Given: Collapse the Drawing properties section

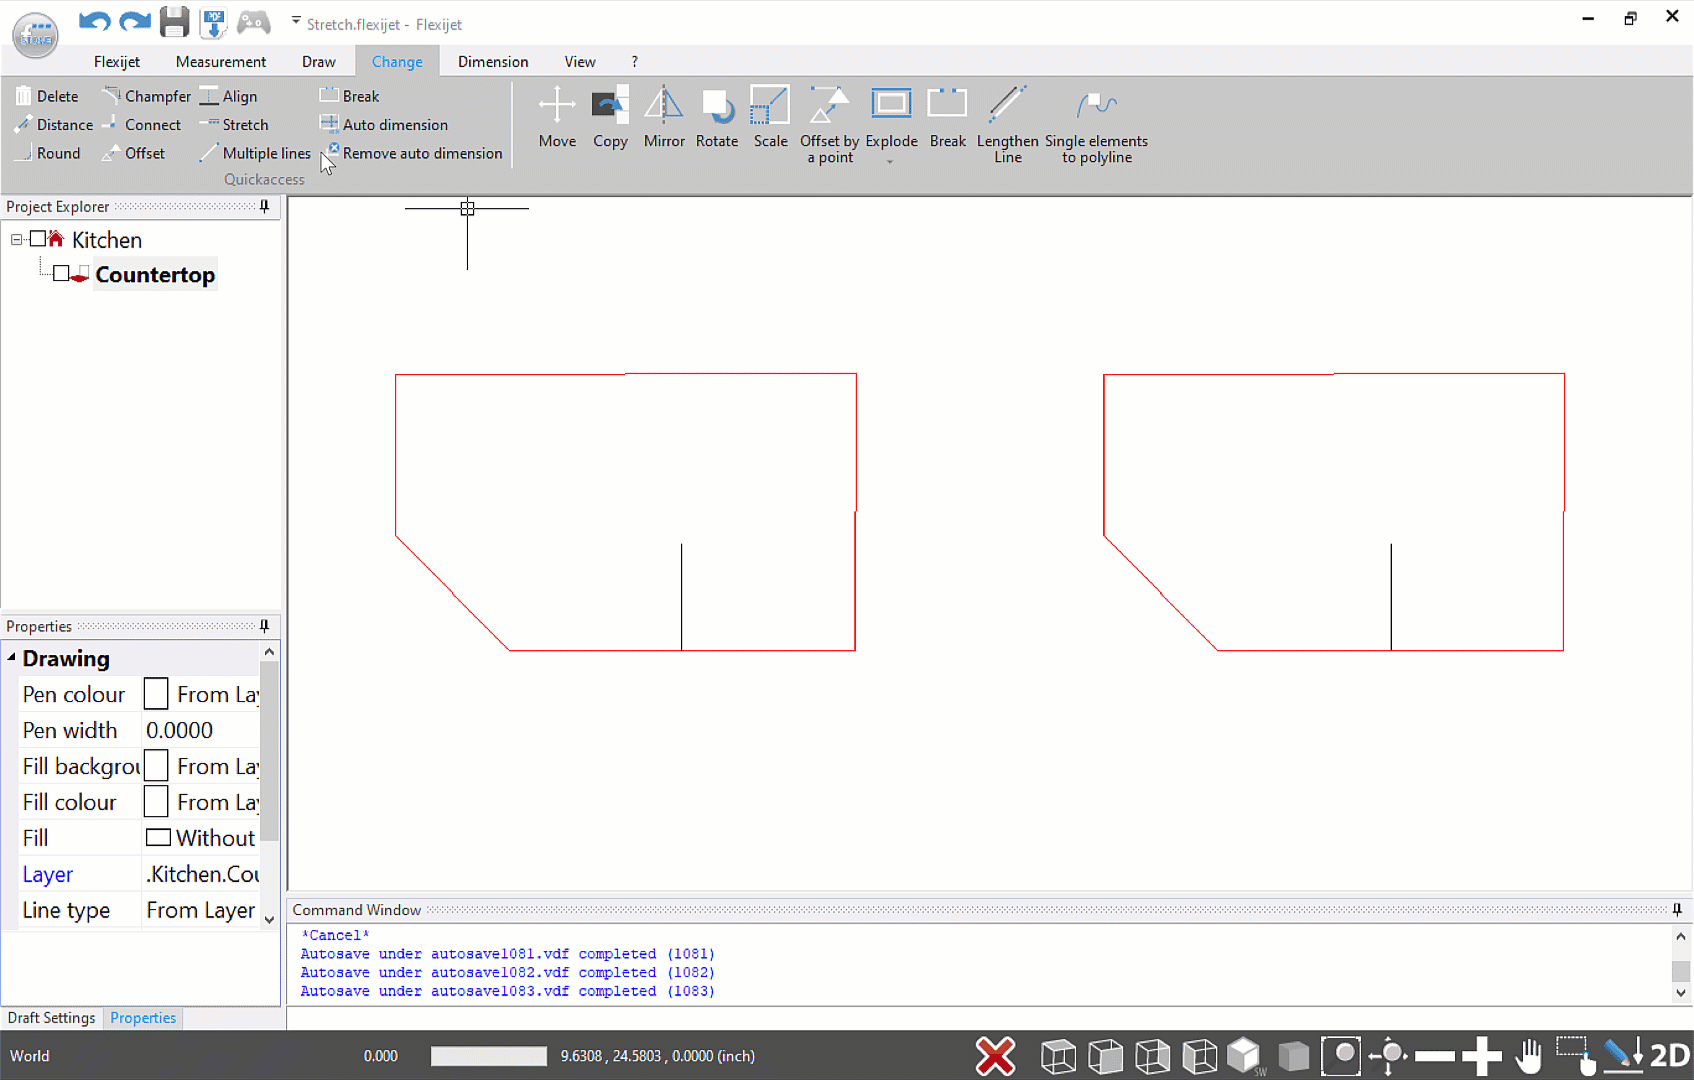Looking at the screenshot, I should tap(10, 658).
